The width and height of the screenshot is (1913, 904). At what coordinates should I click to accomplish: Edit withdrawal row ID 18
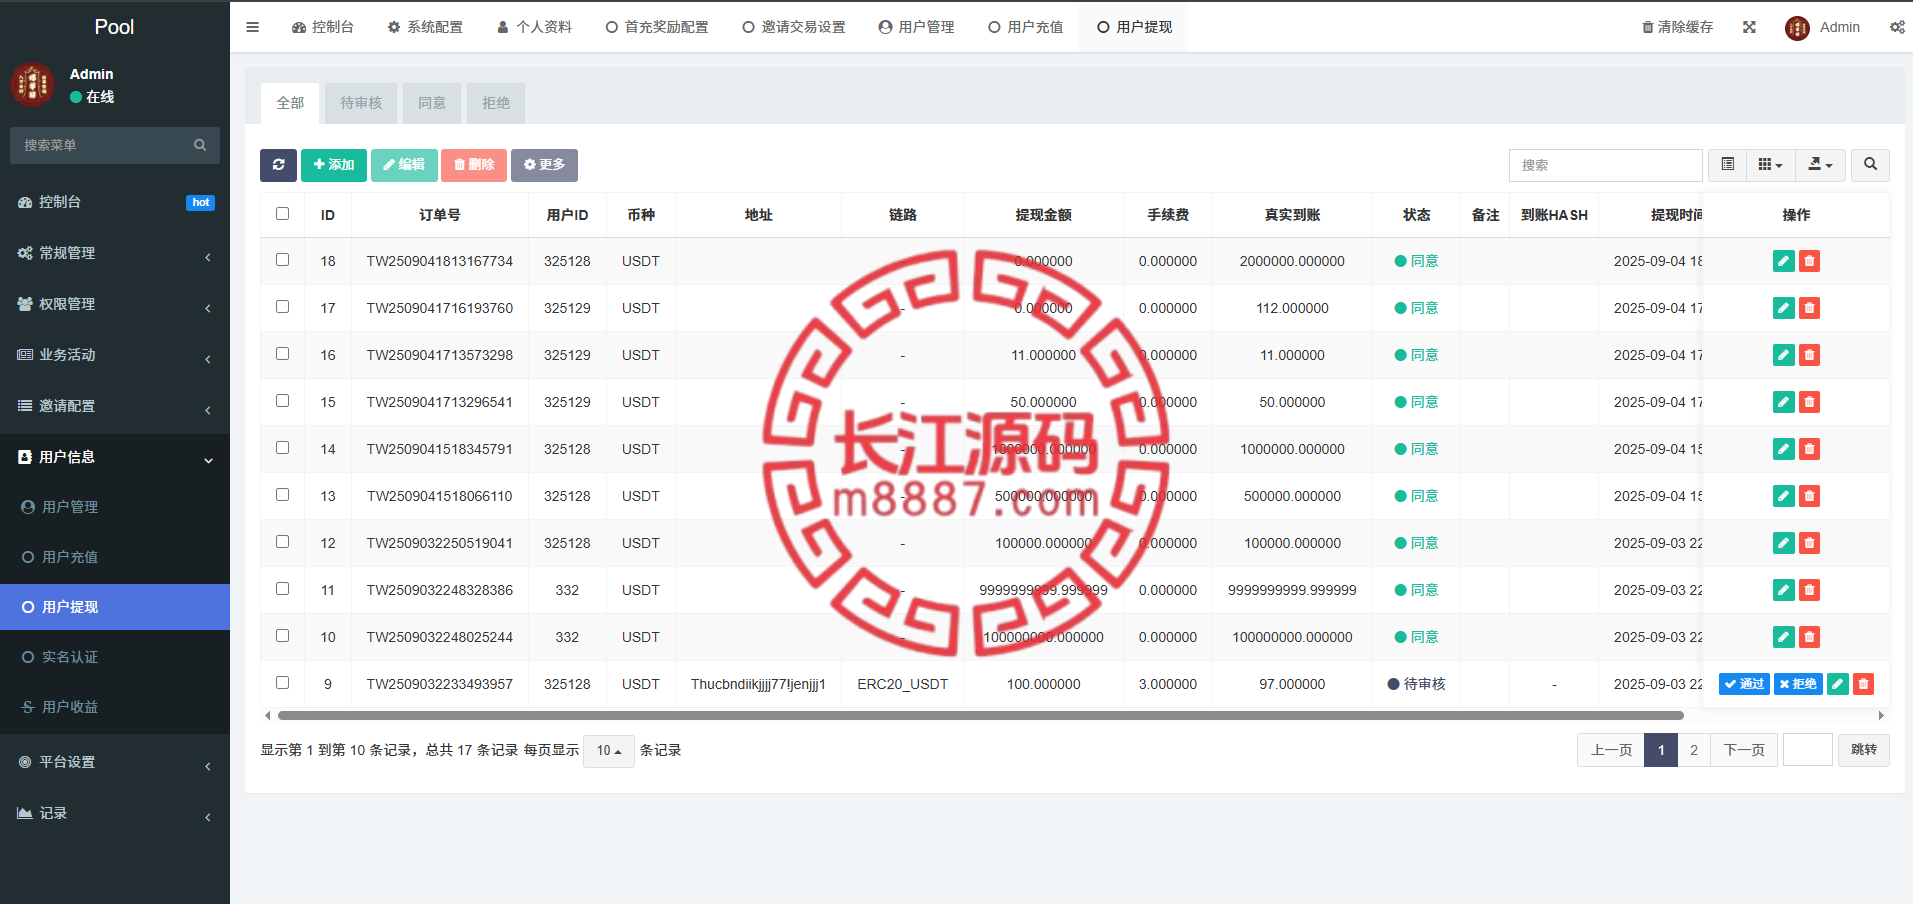[1783, 261]
